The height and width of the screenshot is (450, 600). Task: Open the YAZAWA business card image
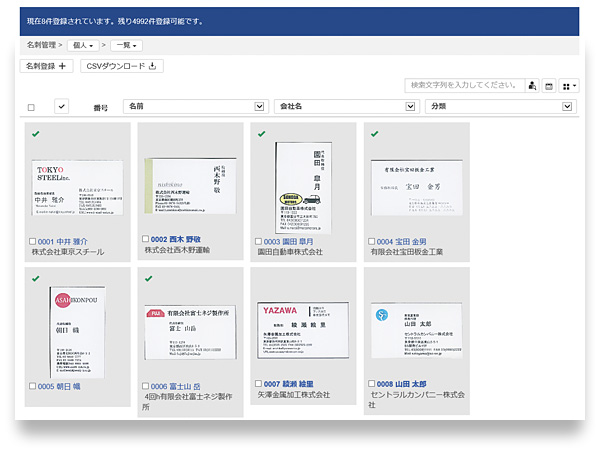tap(303, 330)
